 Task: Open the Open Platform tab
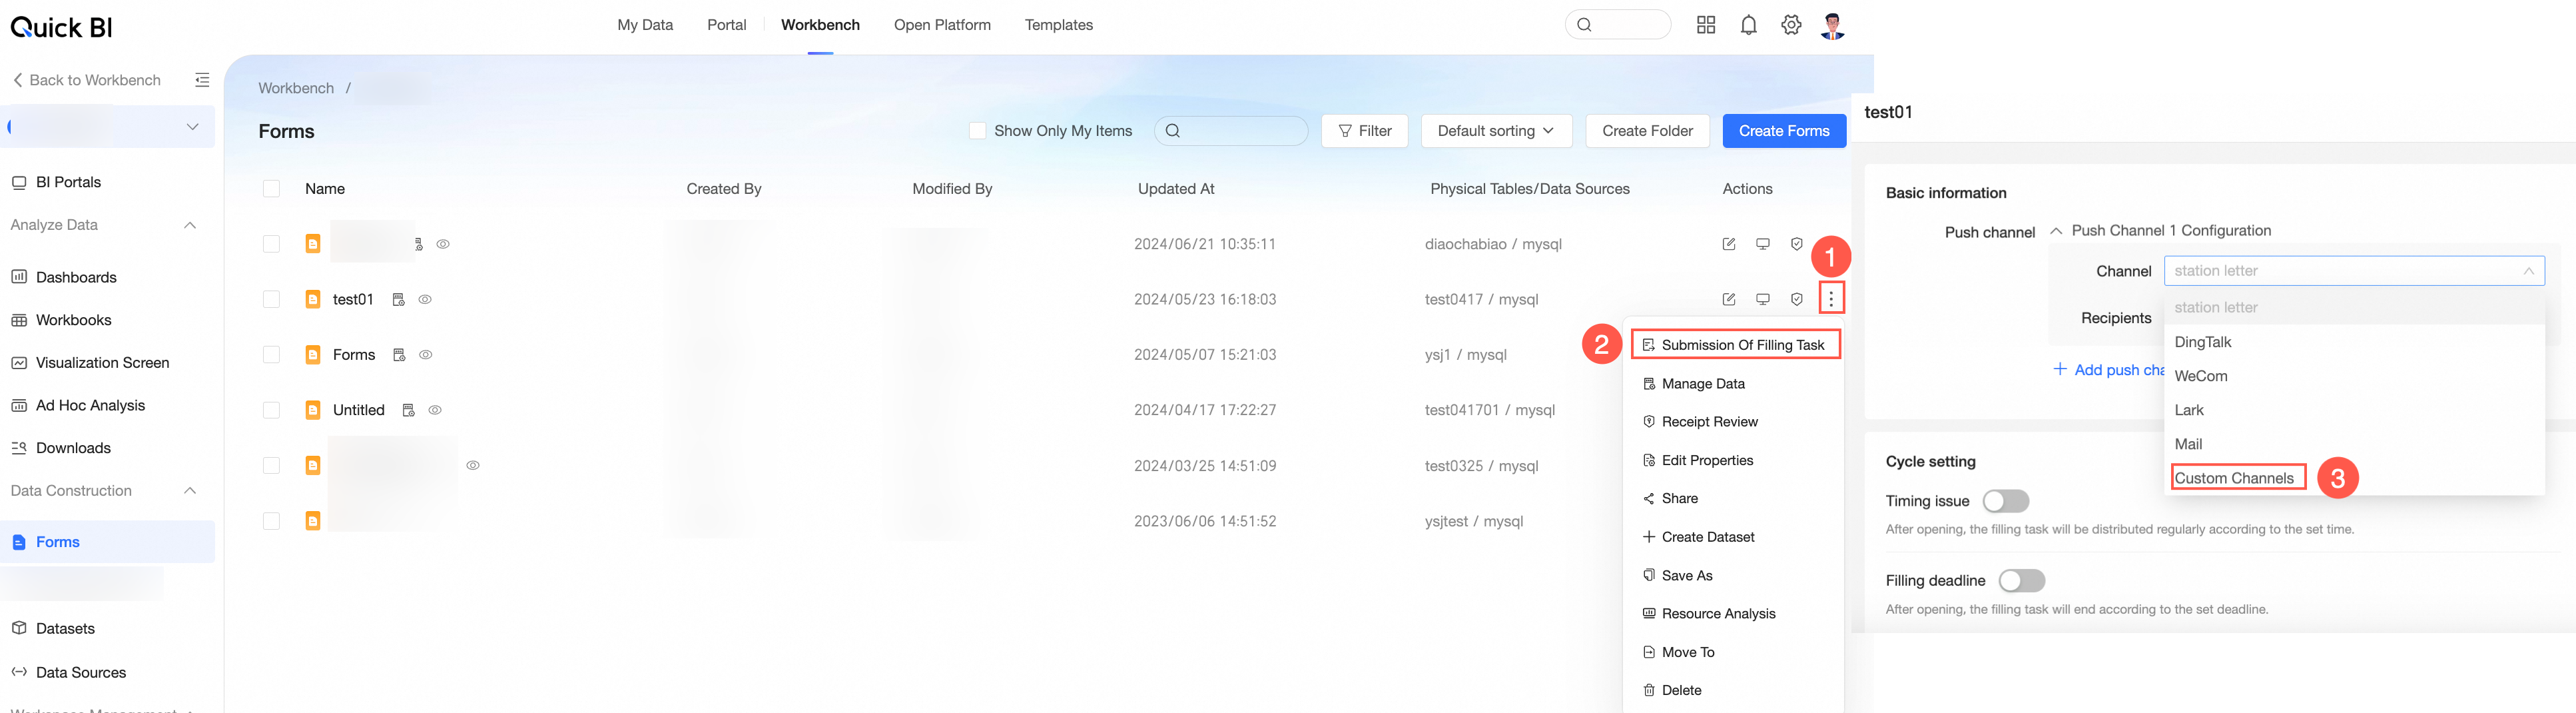tap(942, 25)
